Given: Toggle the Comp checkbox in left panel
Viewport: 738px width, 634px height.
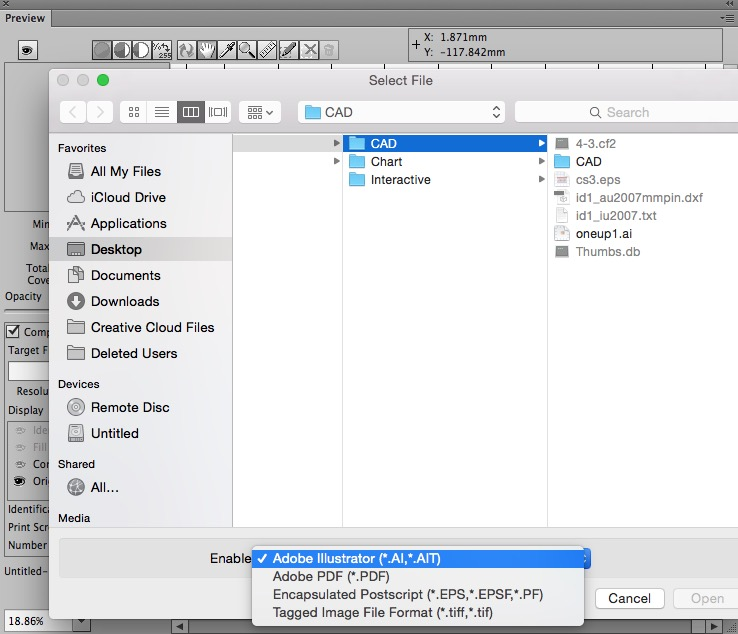Looking at the screenshot, I should [x=14, y=331].
